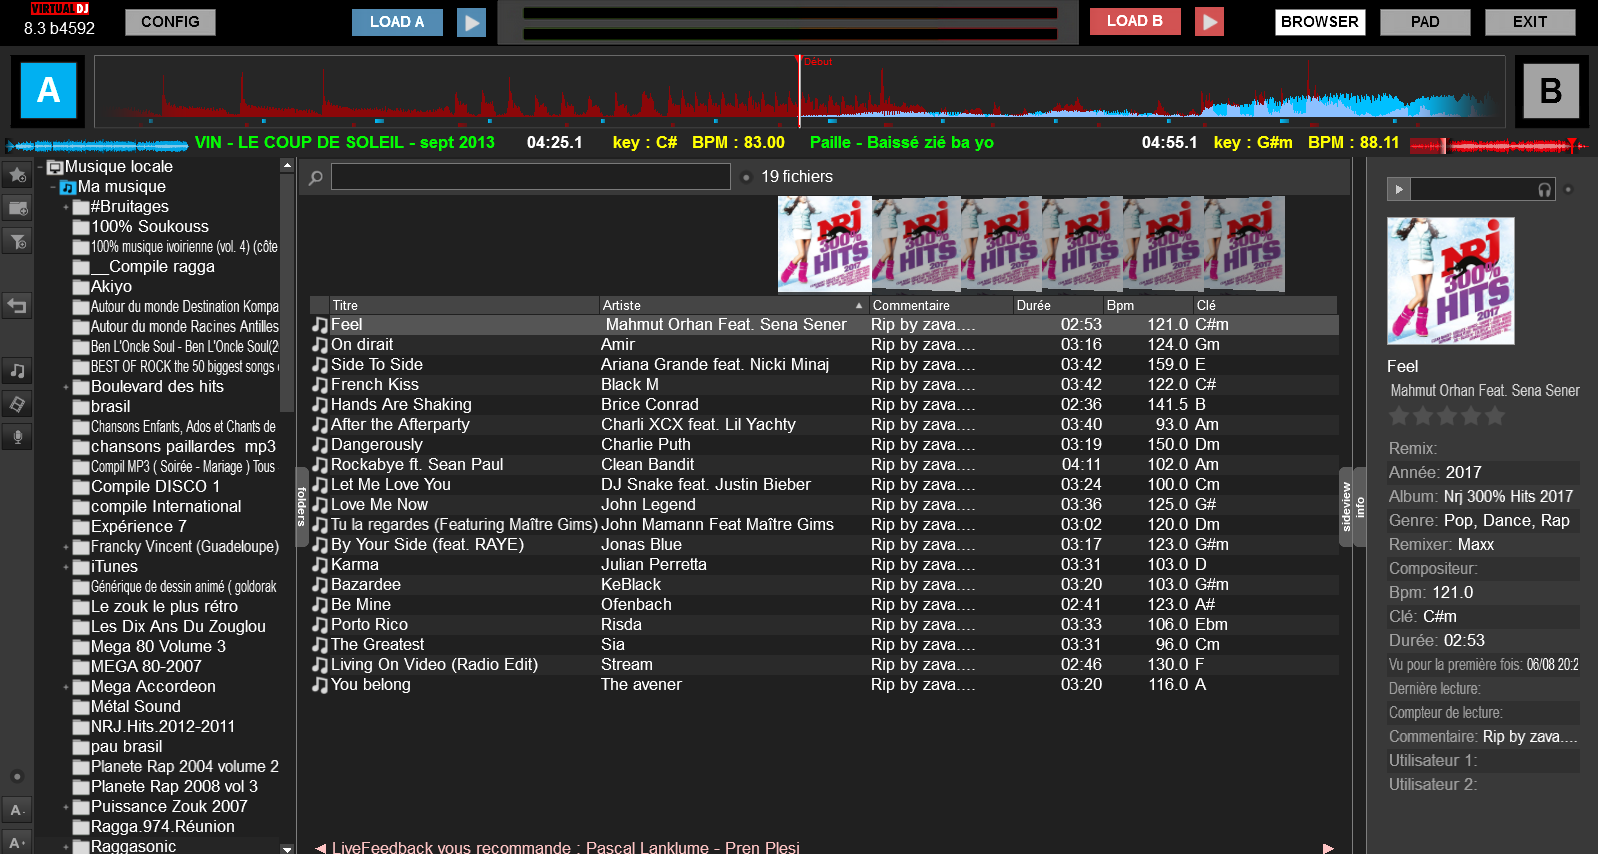Click the folder list scroll-up arrow
Image resolution: width=1598 pixels, height=854 pixels.
pyautogui.click(x=287, y=166)
